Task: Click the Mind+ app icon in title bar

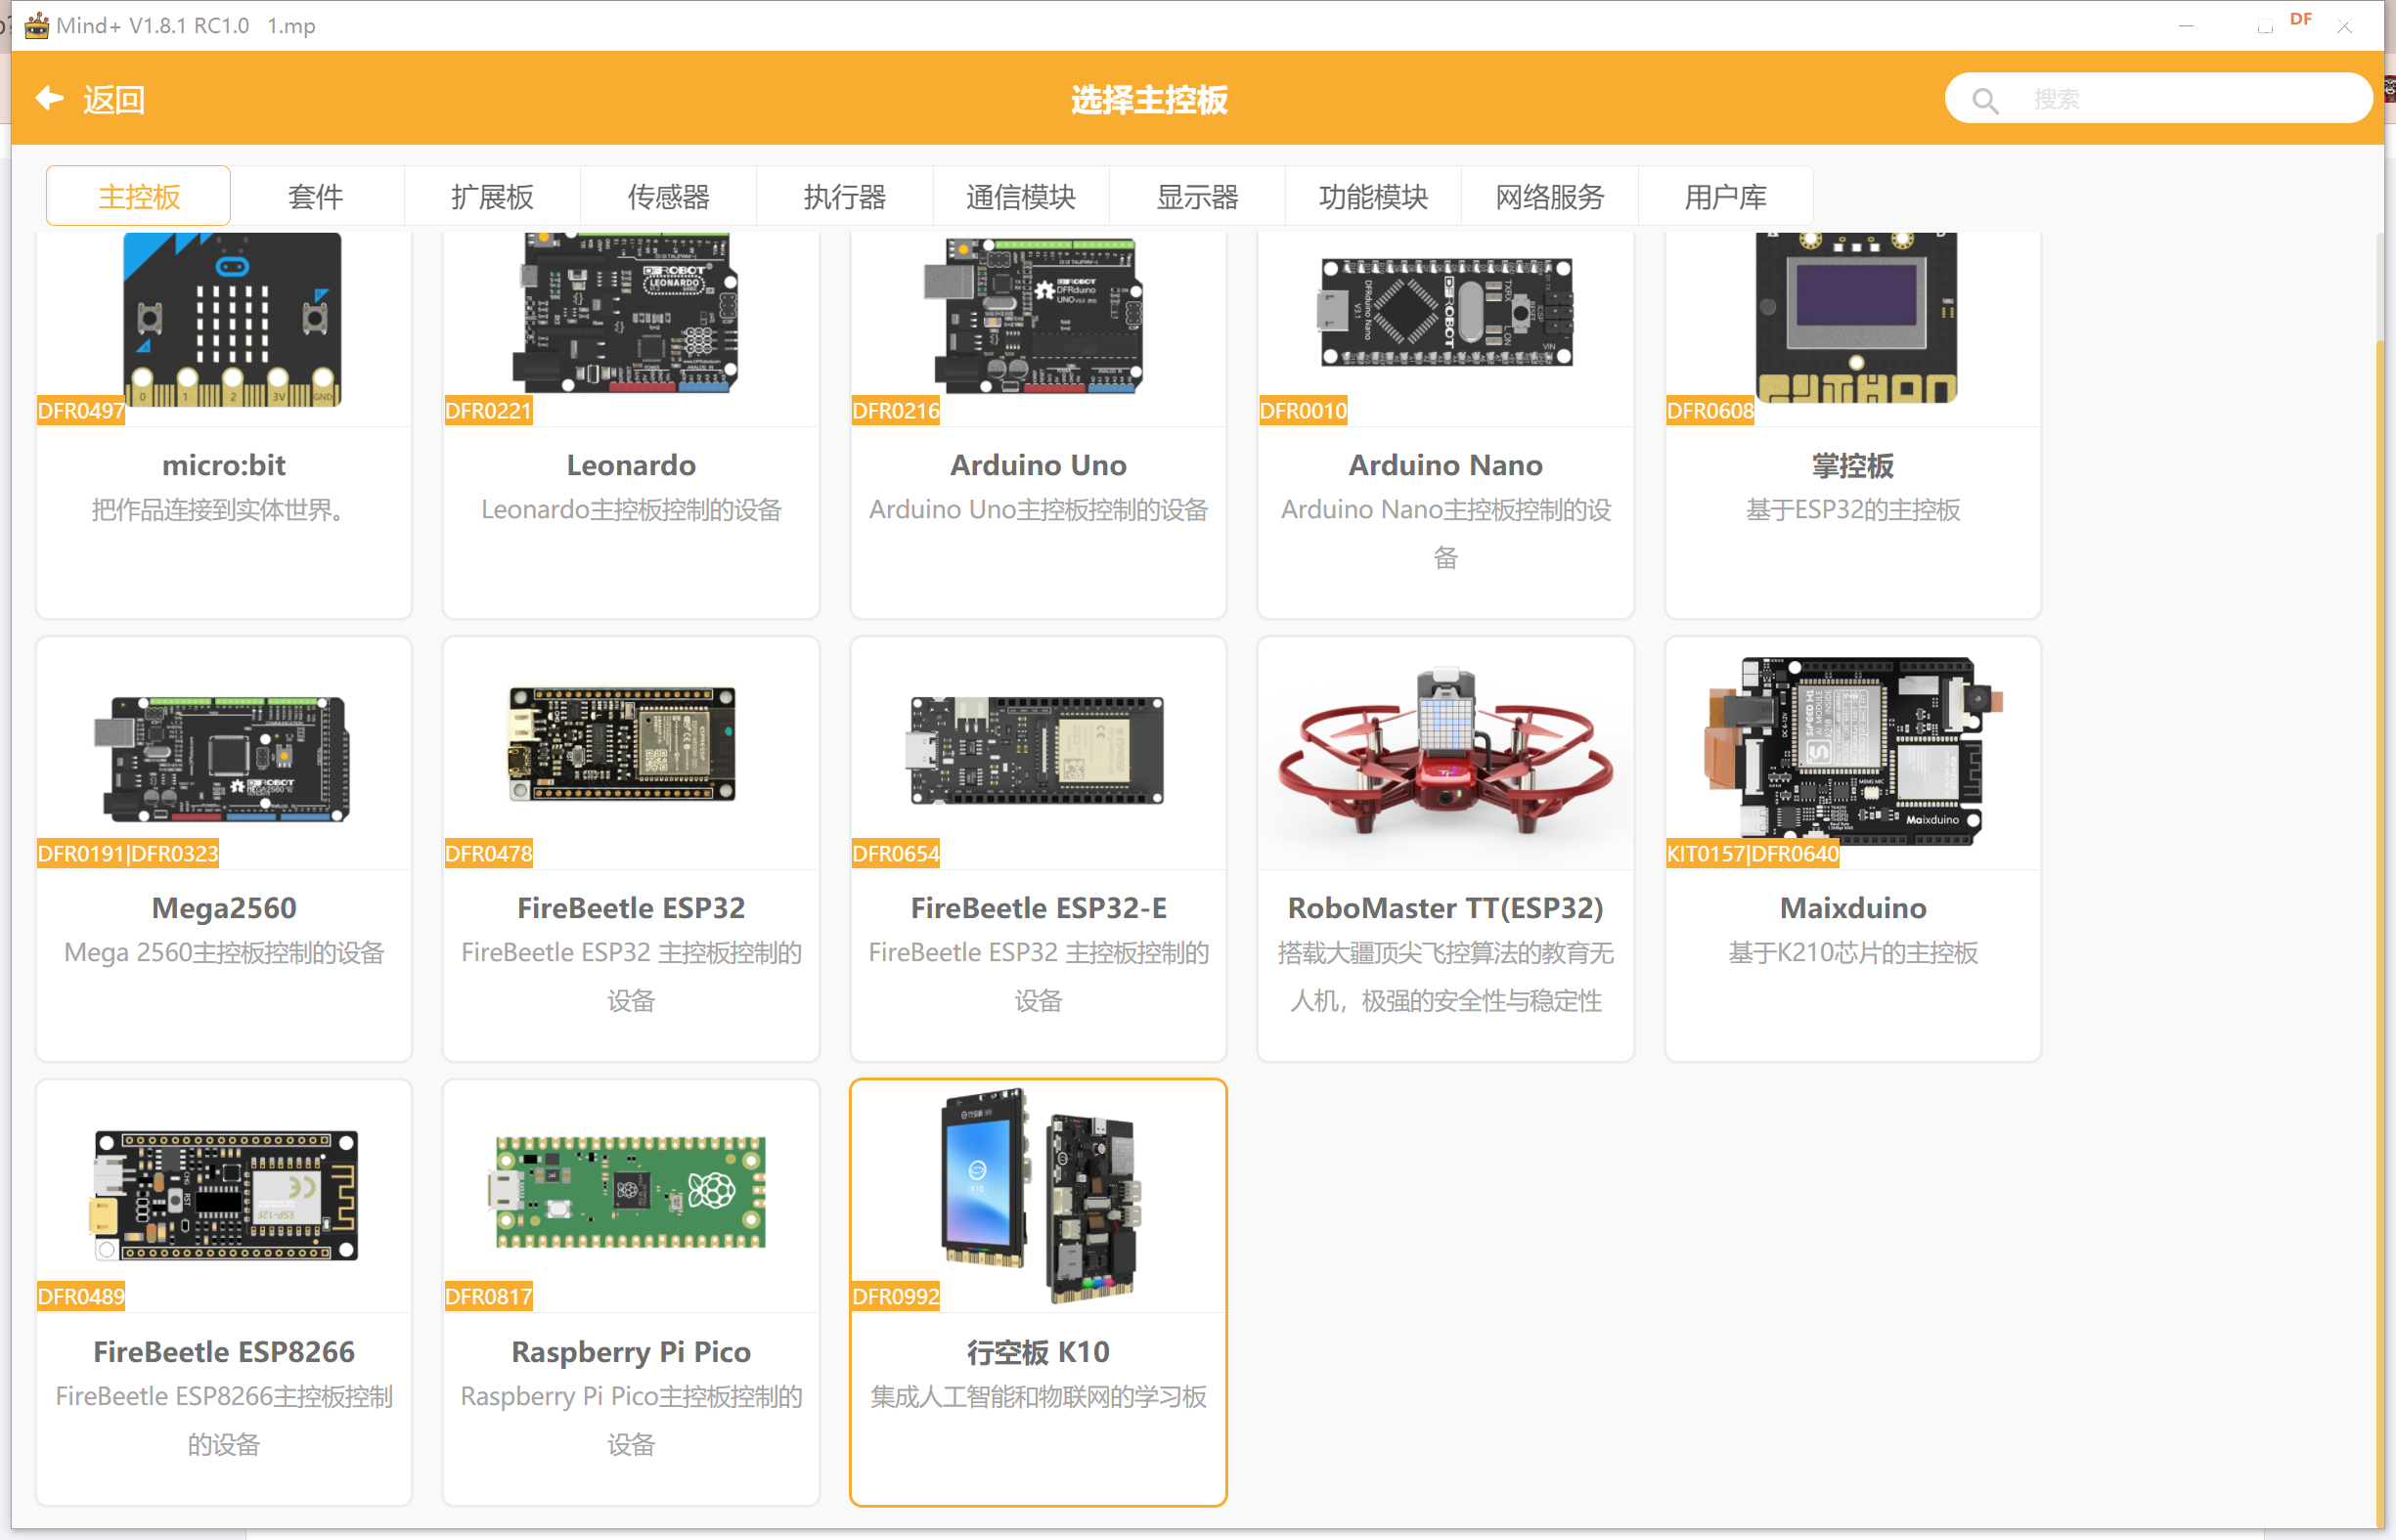Action: [36, 25]
